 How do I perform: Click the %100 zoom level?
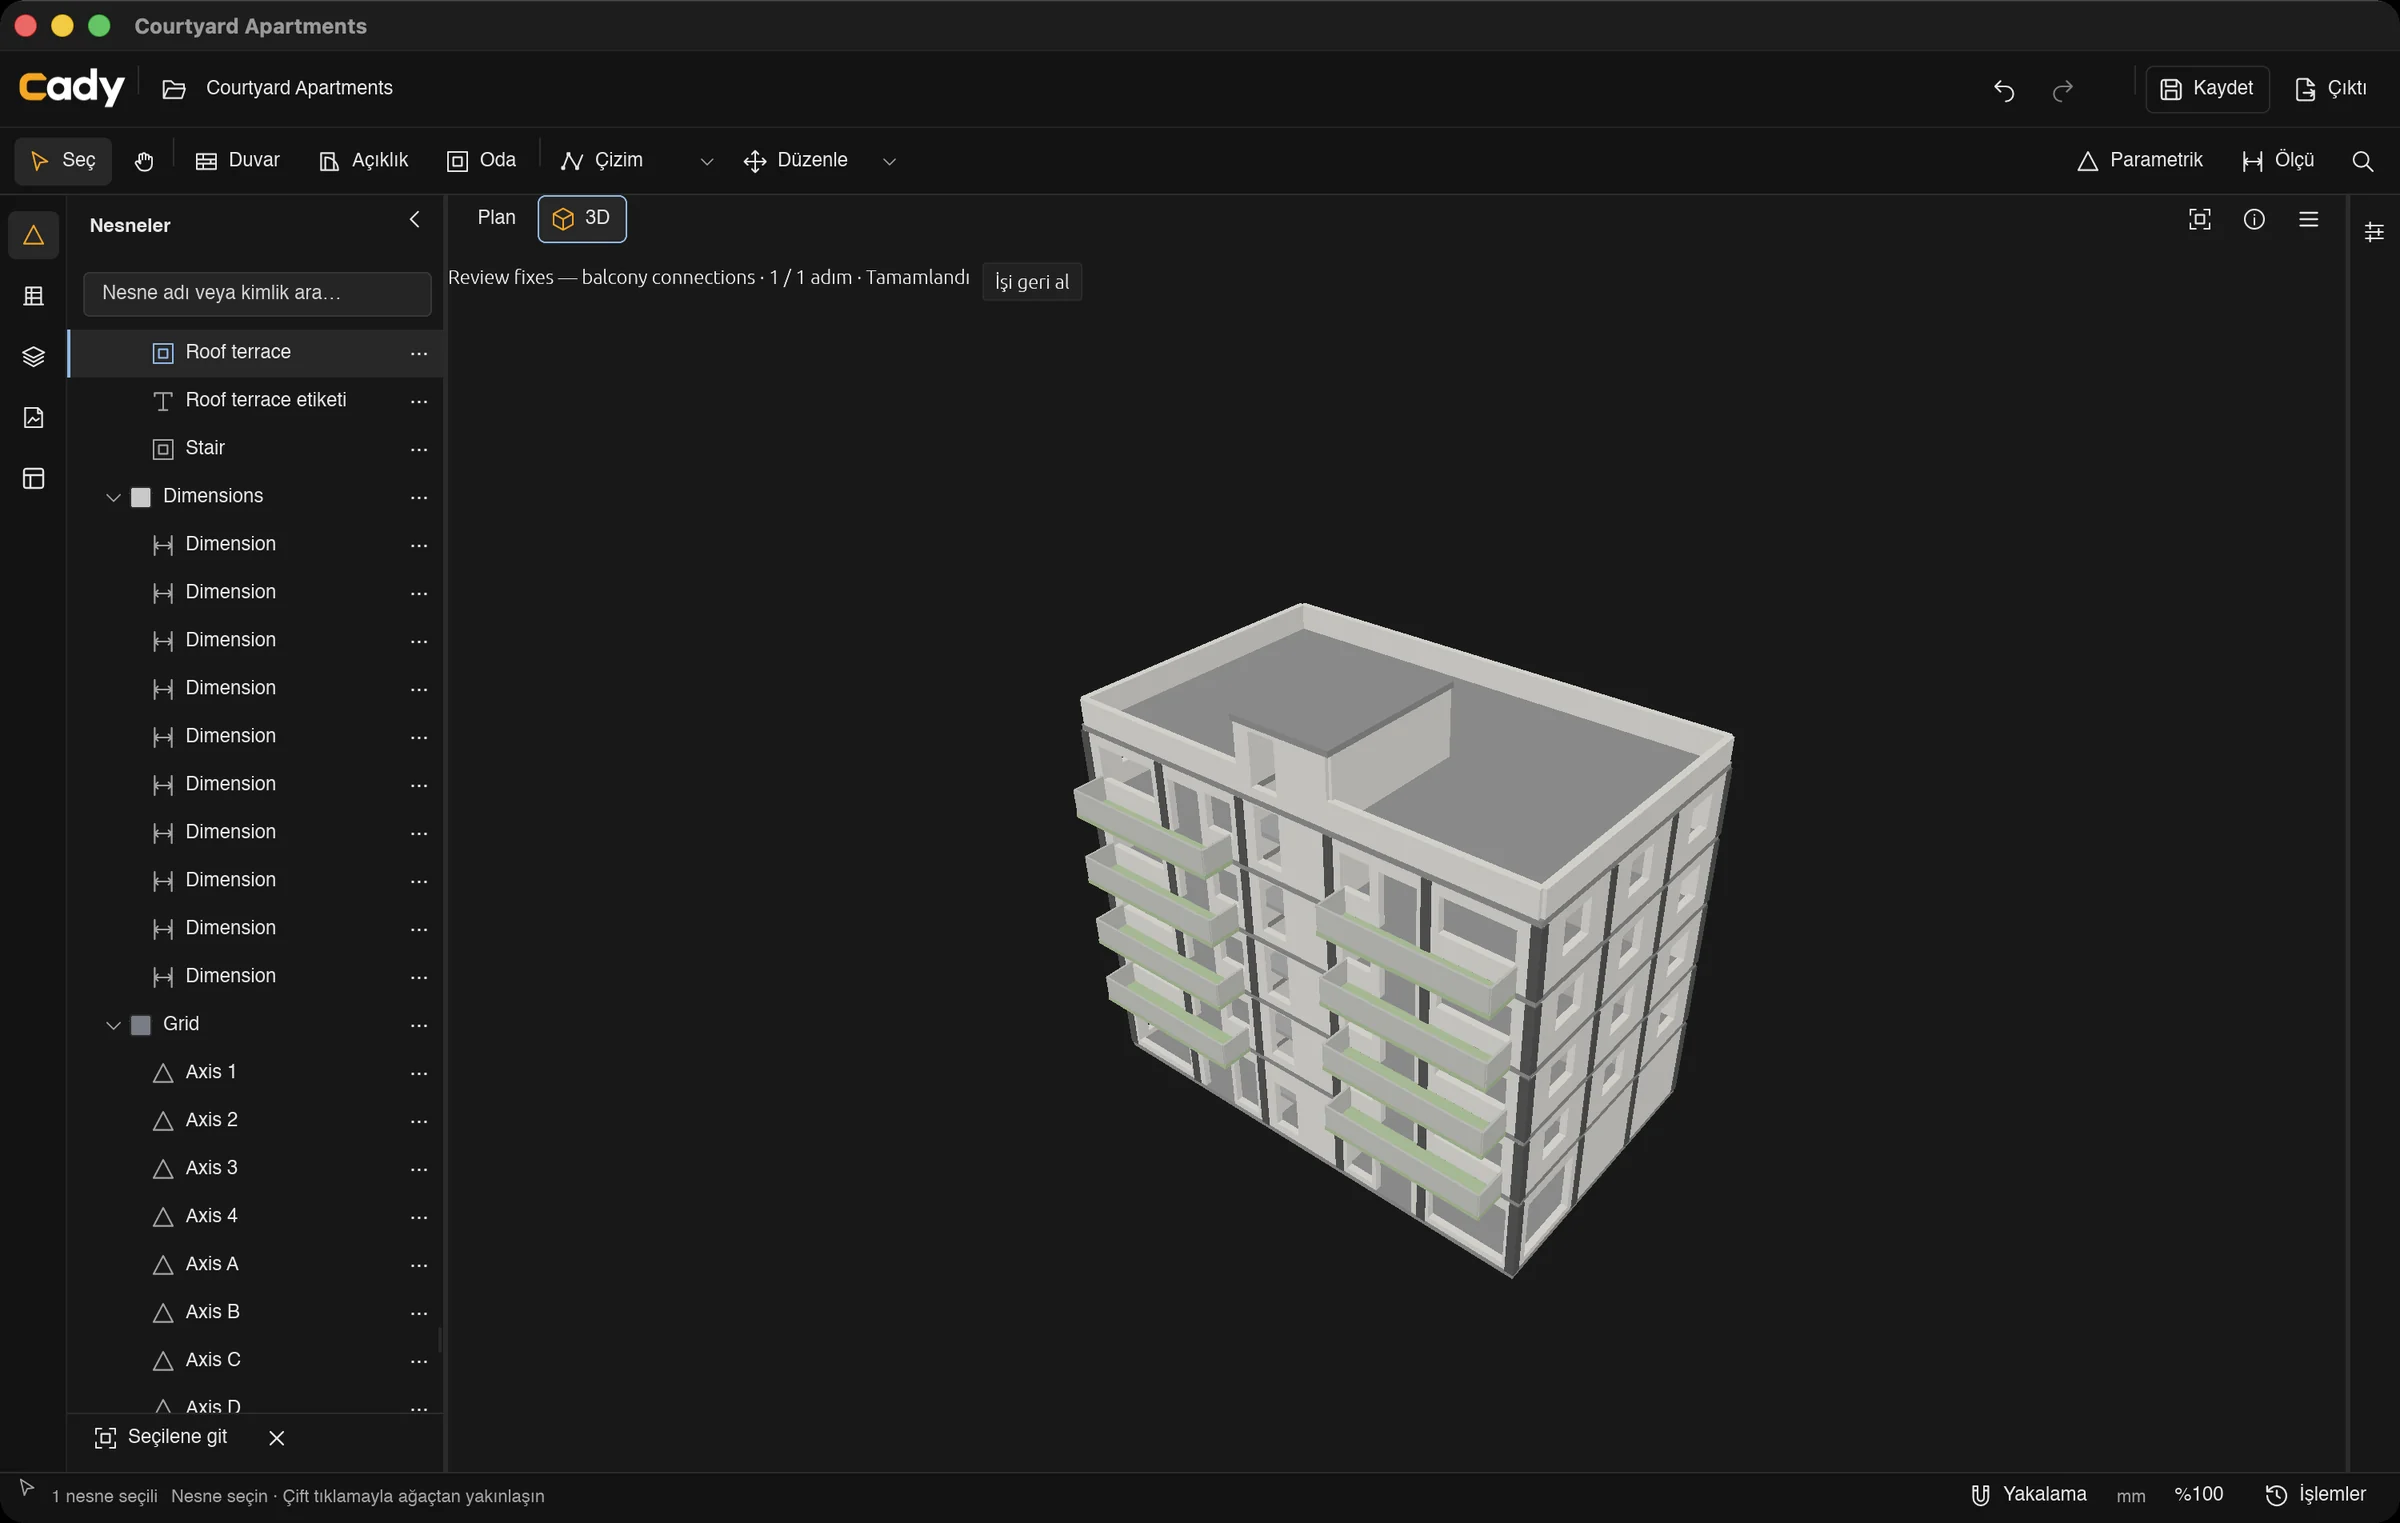pyautogui.click(x=2198, y=1495)
